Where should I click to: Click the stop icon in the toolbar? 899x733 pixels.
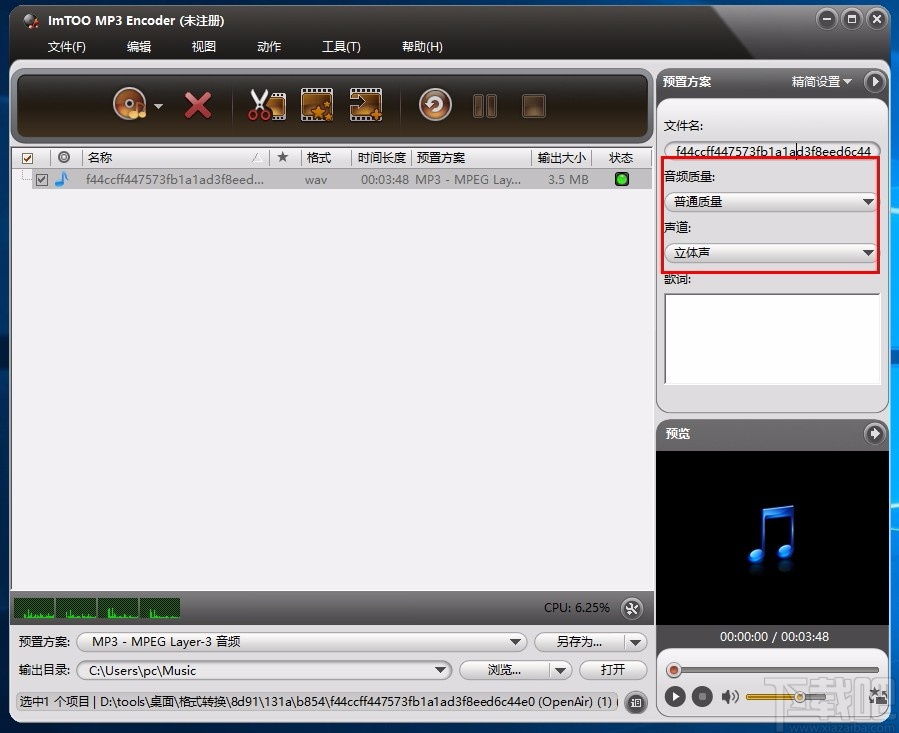click(533, 104)
